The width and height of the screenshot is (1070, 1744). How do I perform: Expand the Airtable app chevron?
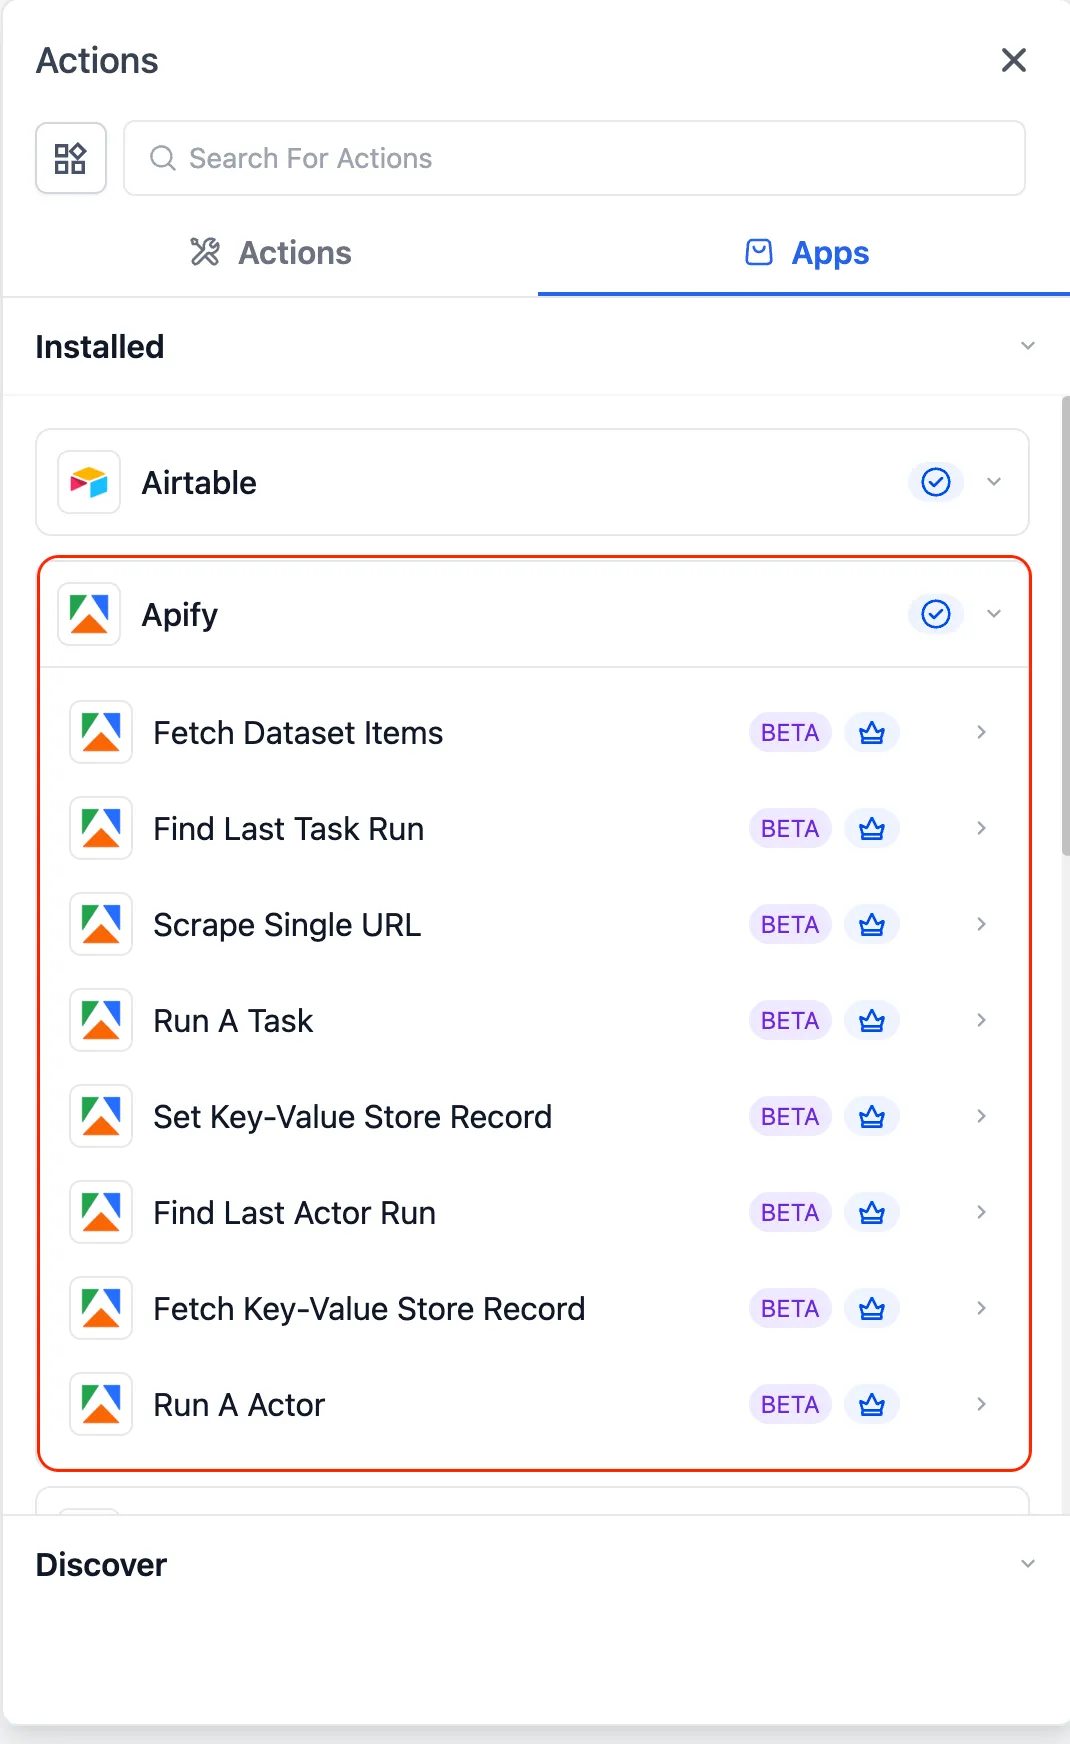point(994,482)
